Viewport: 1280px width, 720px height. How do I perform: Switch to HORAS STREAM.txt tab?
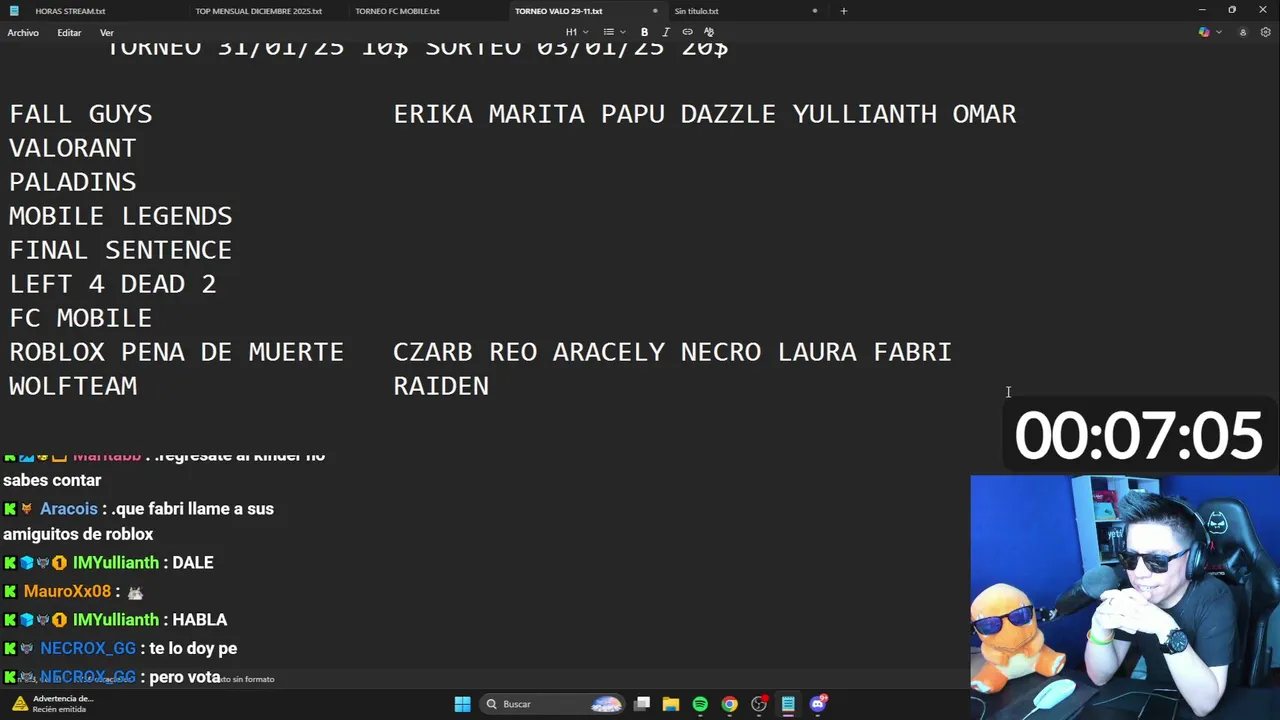70,11
